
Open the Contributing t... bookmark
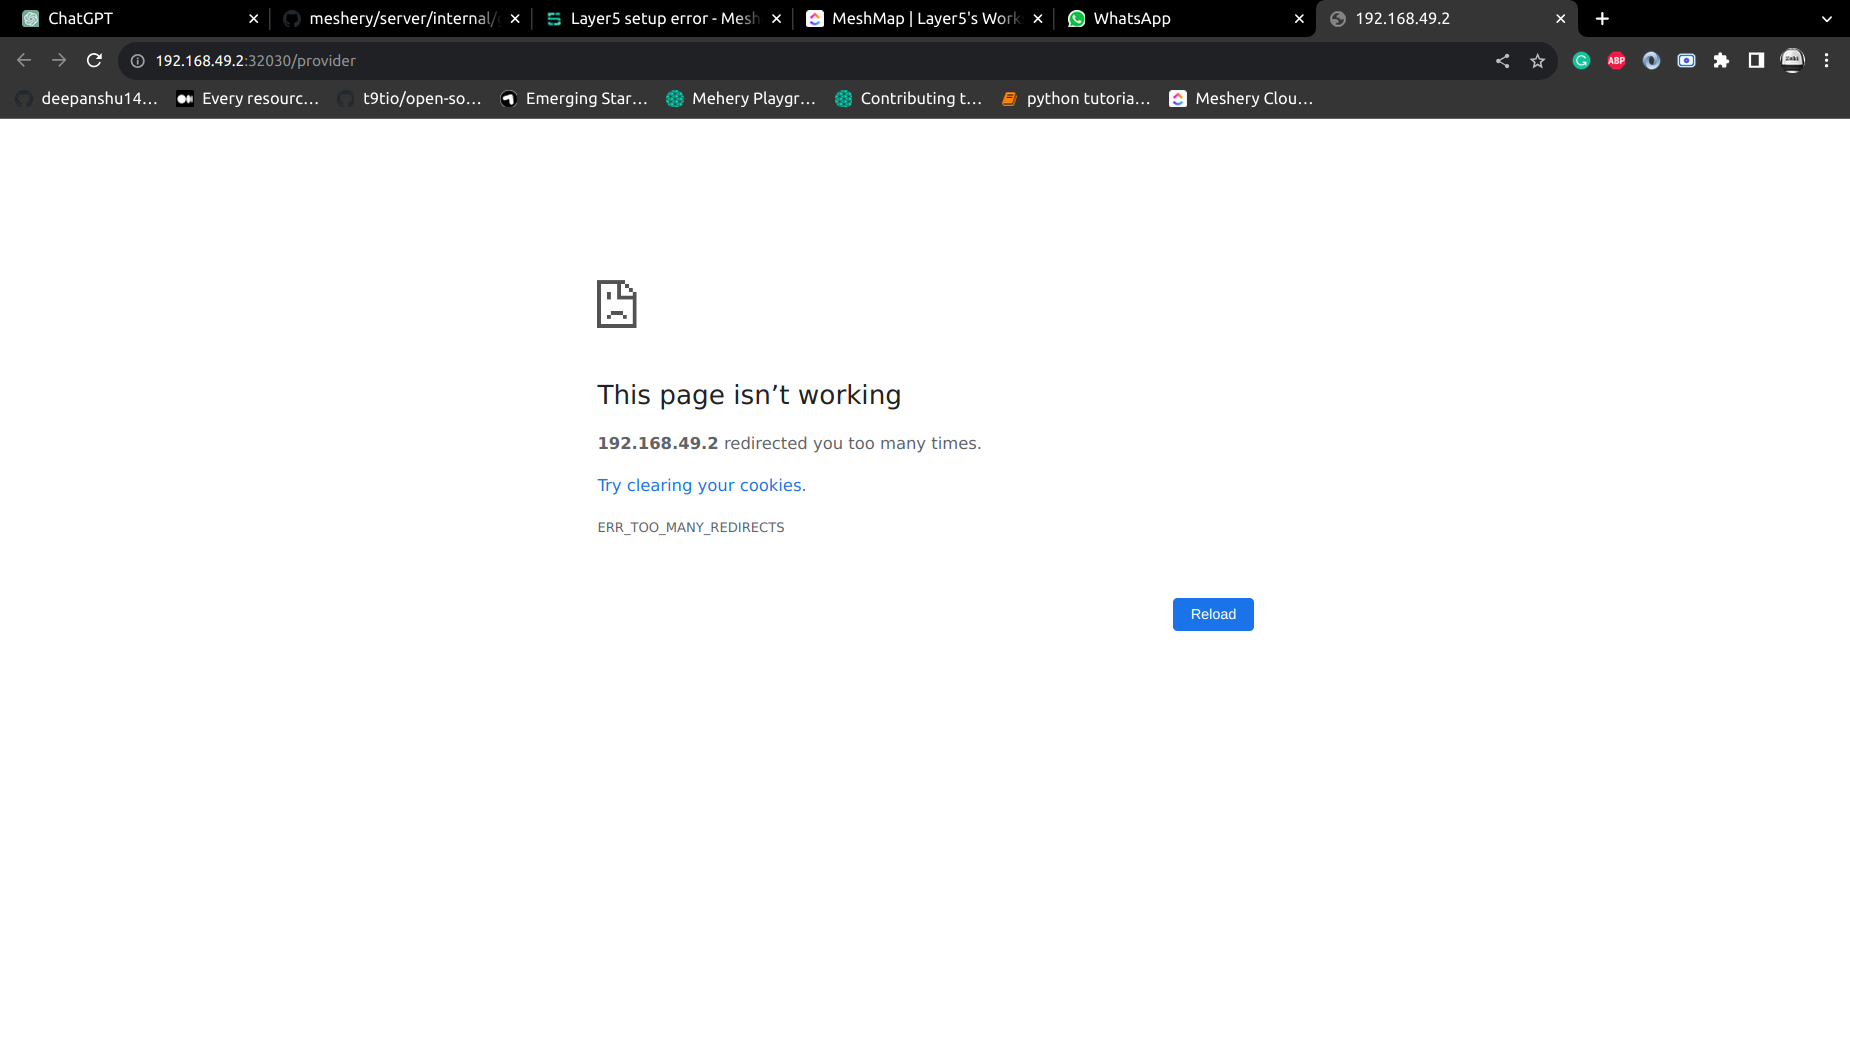pyautogui.click(x=909, y=98)
